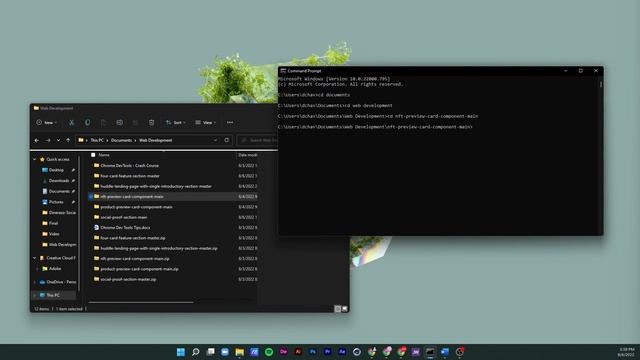The width and height of the screenshot is (640, 360).
Task: Select huddle-landing-page-with-single-introductory-section-master folder
Action: pyautogui.click(x=156, y=186)
